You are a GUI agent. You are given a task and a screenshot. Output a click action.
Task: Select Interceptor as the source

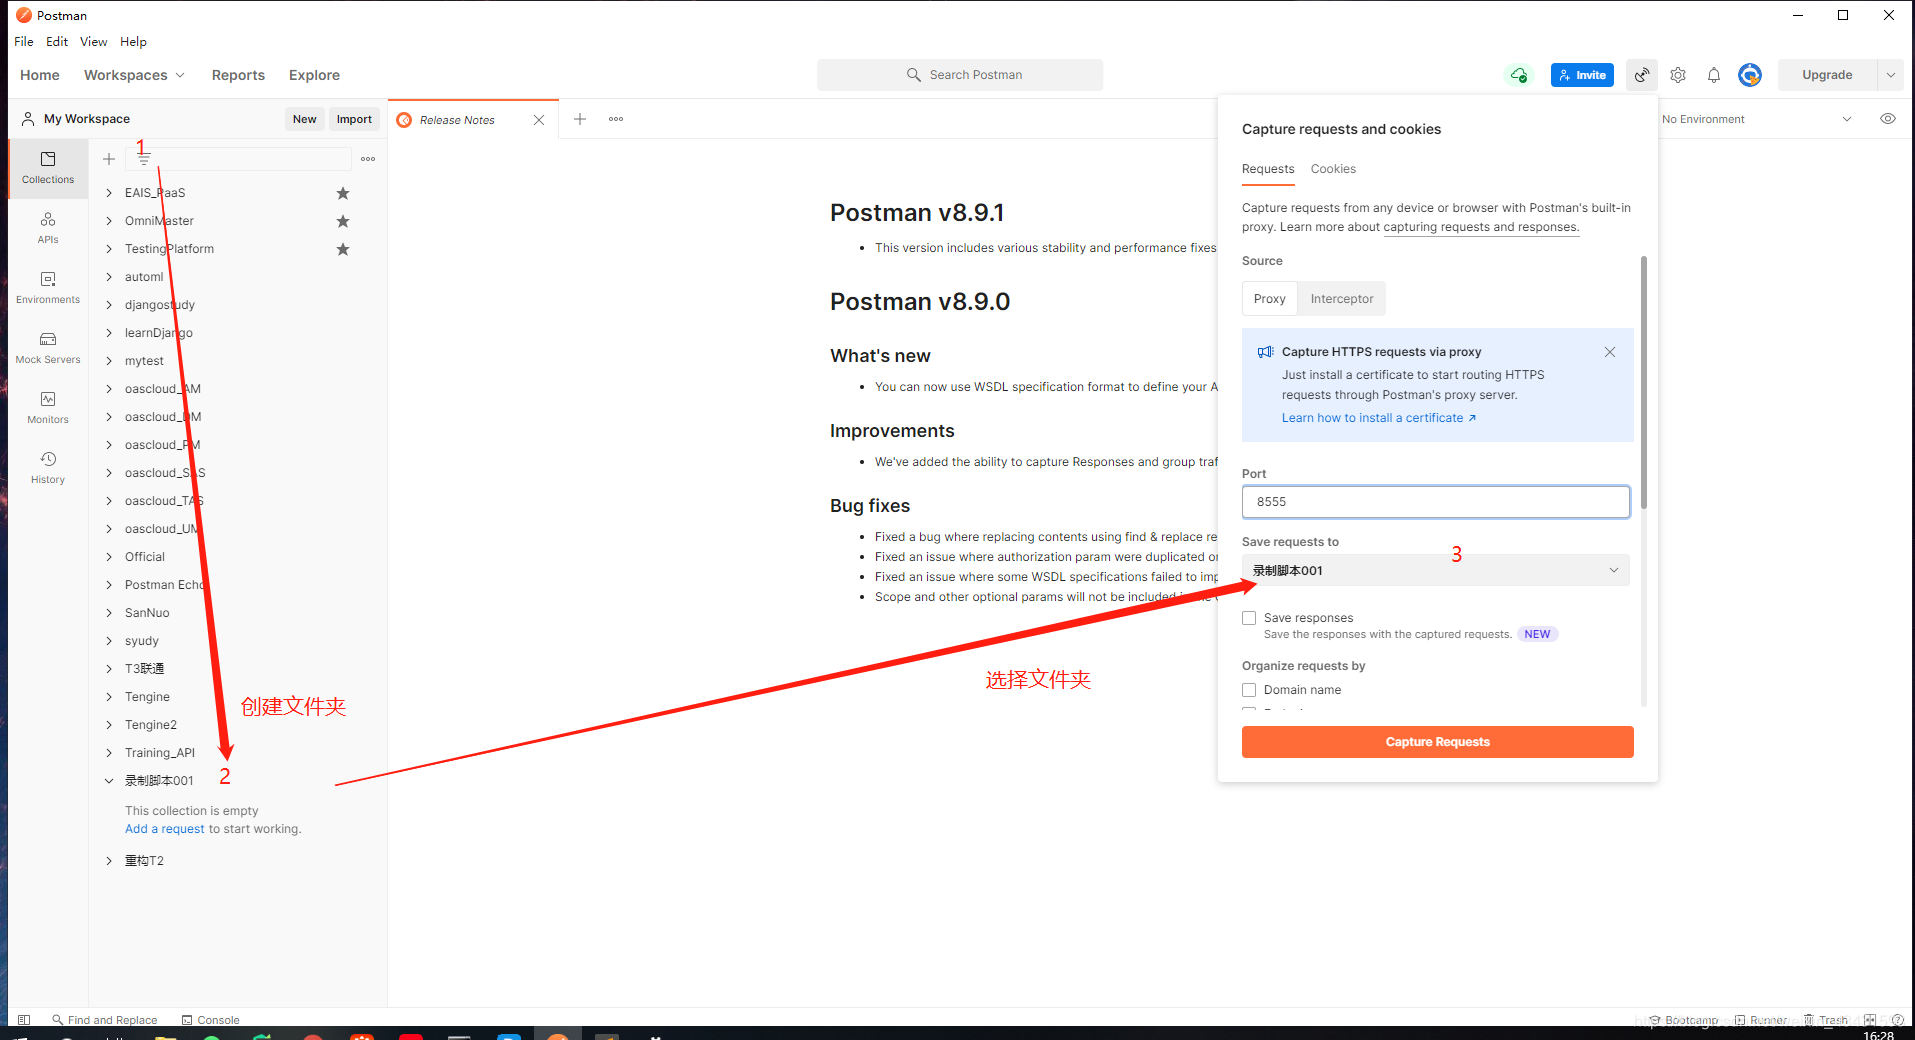[1342, 299]
